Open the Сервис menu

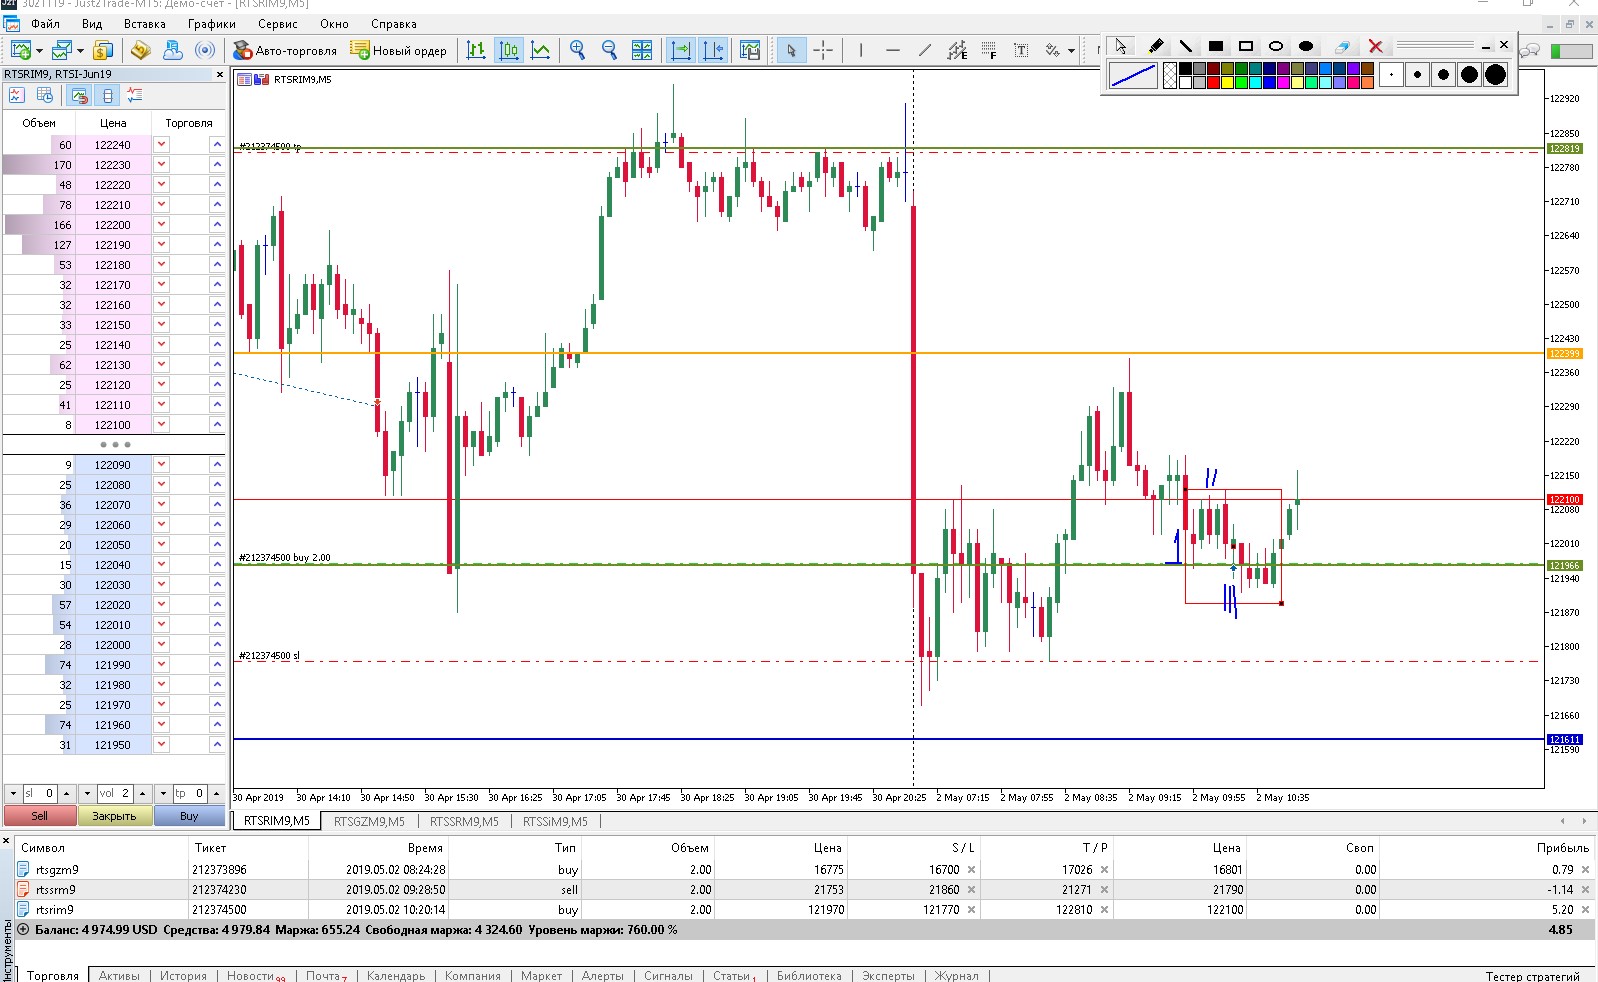click(278, 24)
